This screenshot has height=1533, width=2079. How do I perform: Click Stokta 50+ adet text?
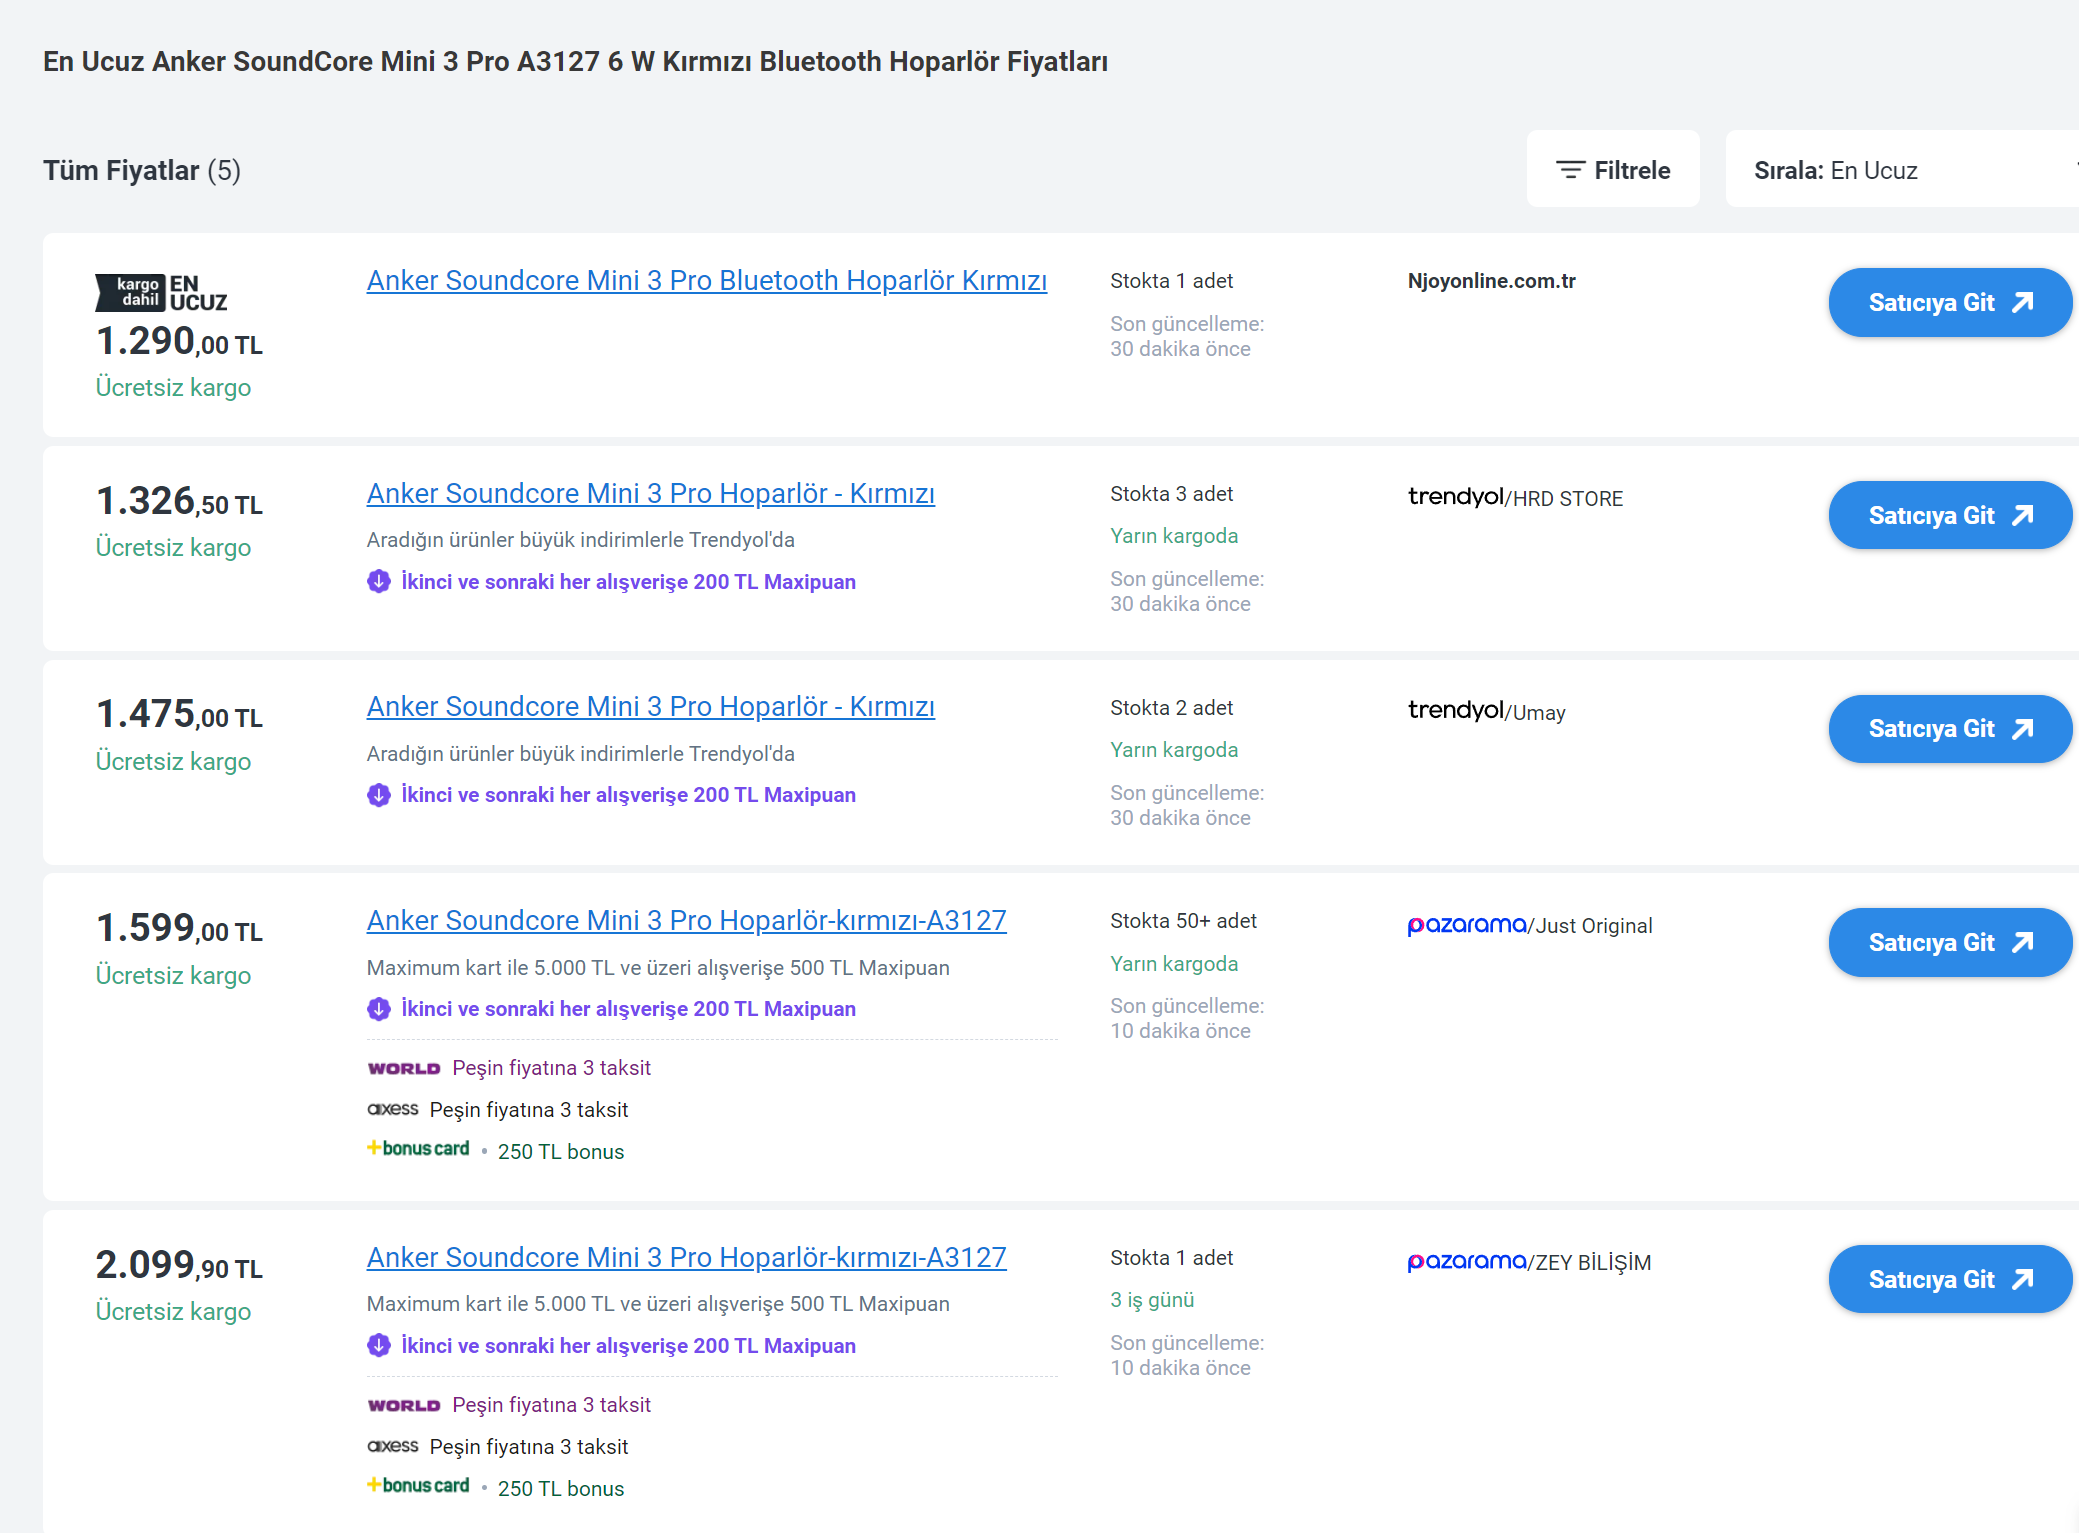(x=1183, y=921)
